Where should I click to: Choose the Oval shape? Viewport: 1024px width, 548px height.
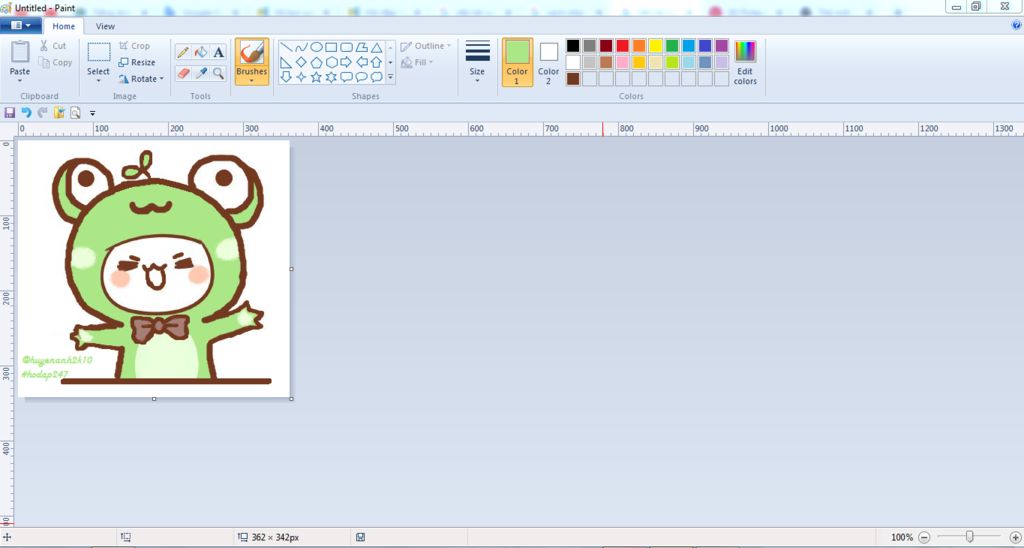tap(316, 48)
